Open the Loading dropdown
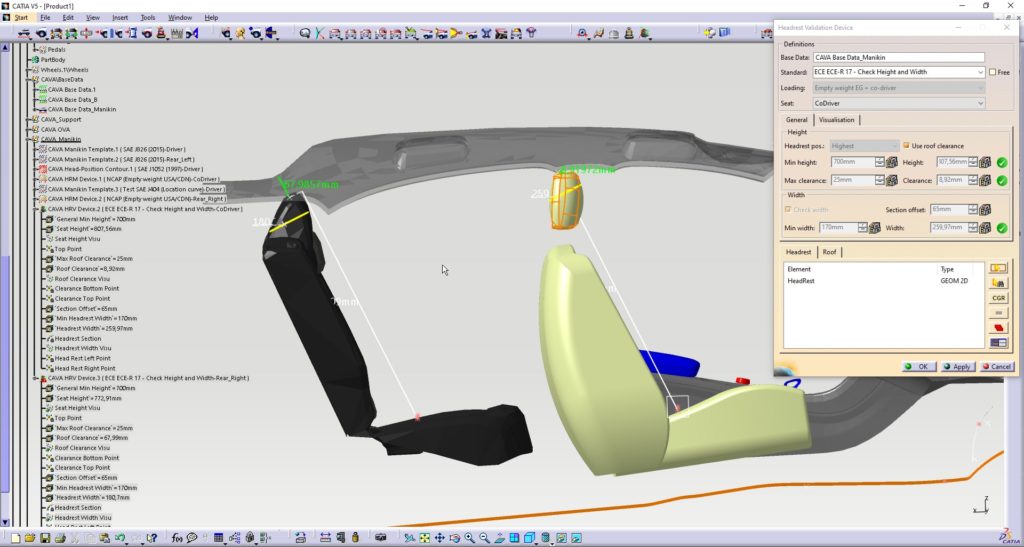1024x547 pixels. [x=980, y=88]
